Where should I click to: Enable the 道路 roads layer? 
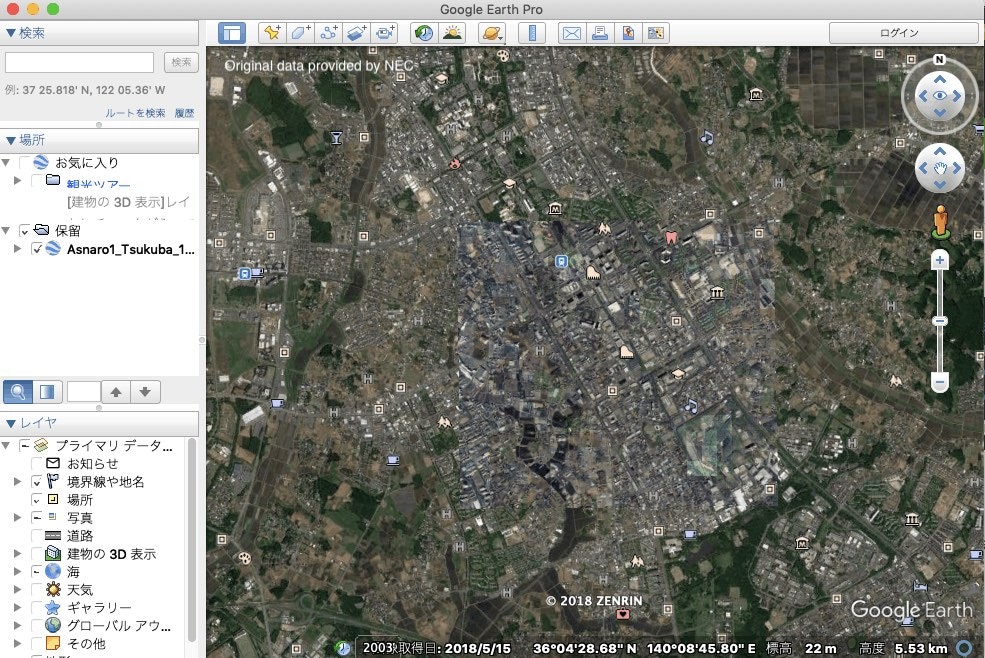click(36, 535)
